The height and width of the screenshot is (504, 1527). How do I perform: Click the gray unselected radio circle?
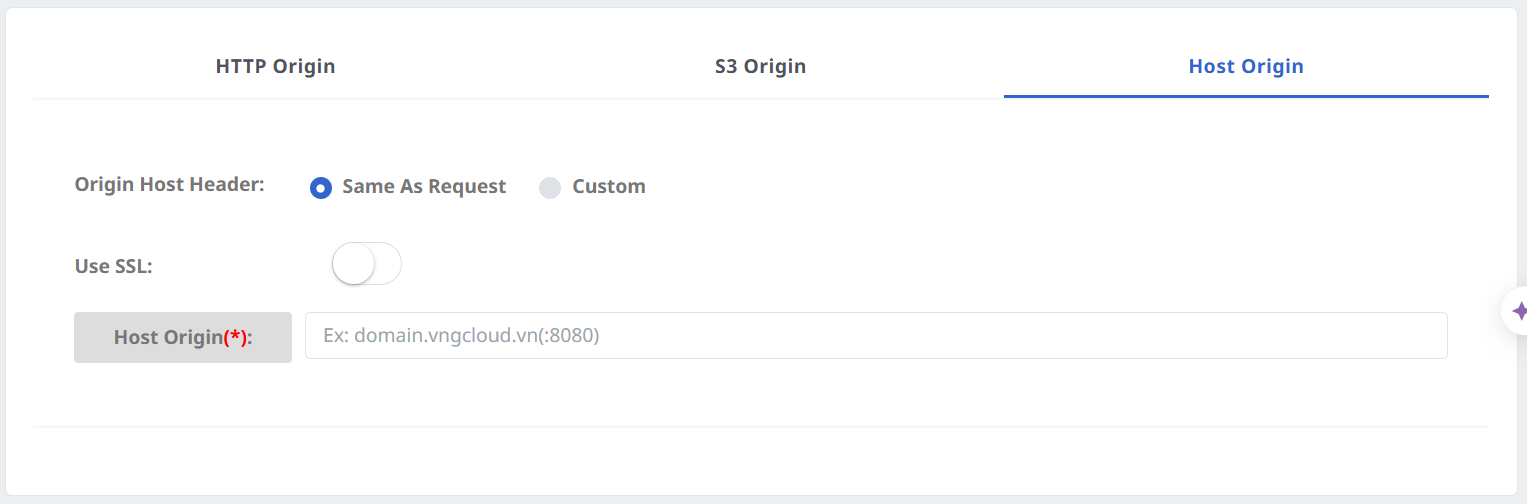click(x=550, y=187)
